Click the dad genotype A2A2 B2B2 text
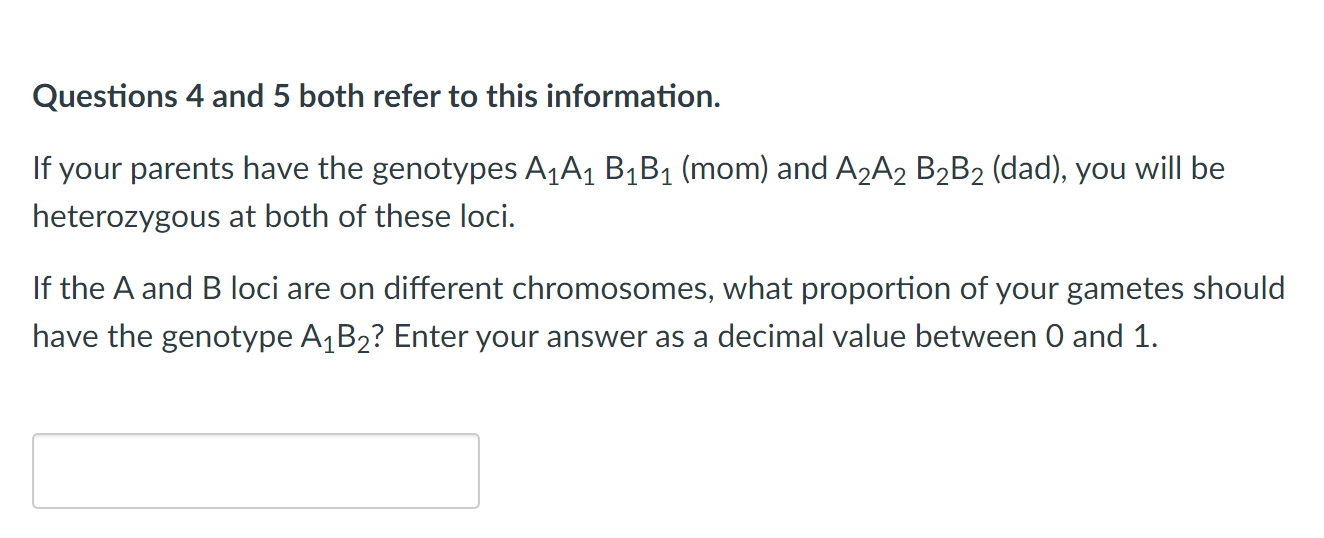 [909, 170]
